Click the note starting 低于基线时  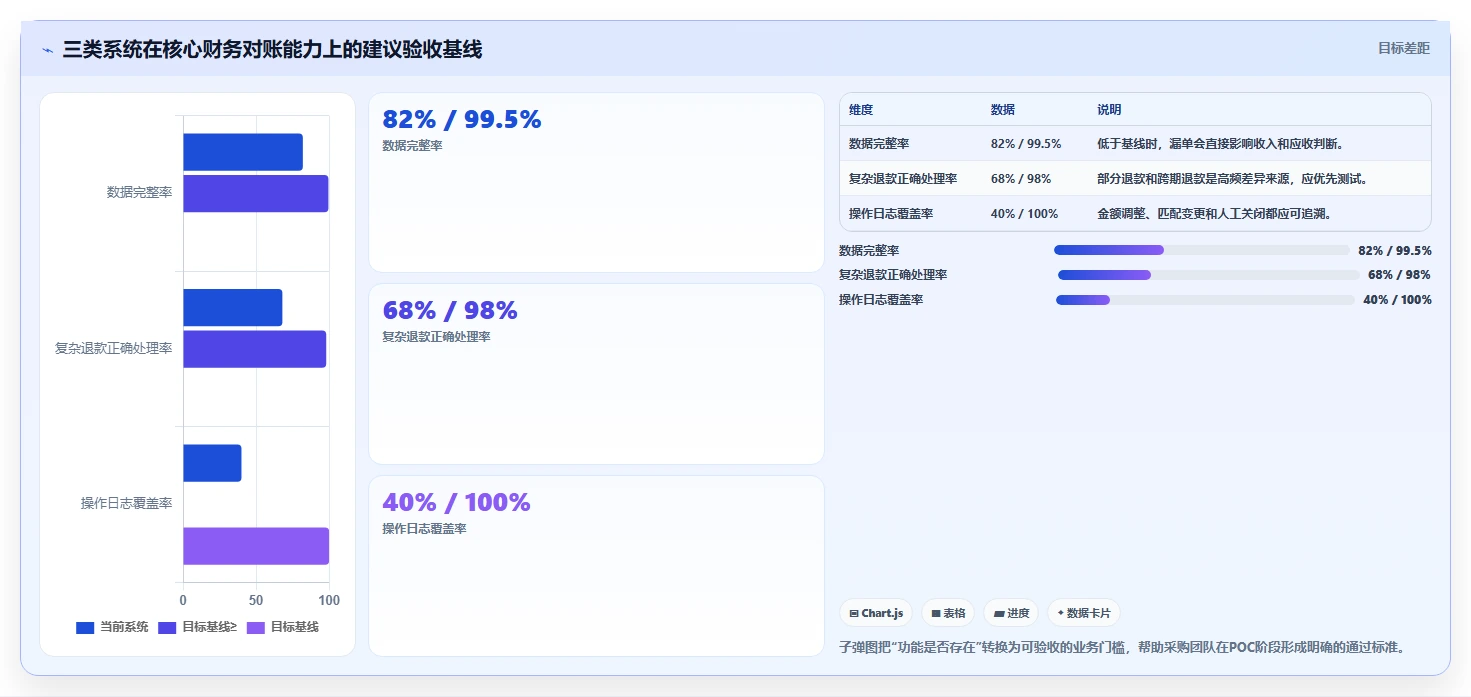[x=1220, y=144]
